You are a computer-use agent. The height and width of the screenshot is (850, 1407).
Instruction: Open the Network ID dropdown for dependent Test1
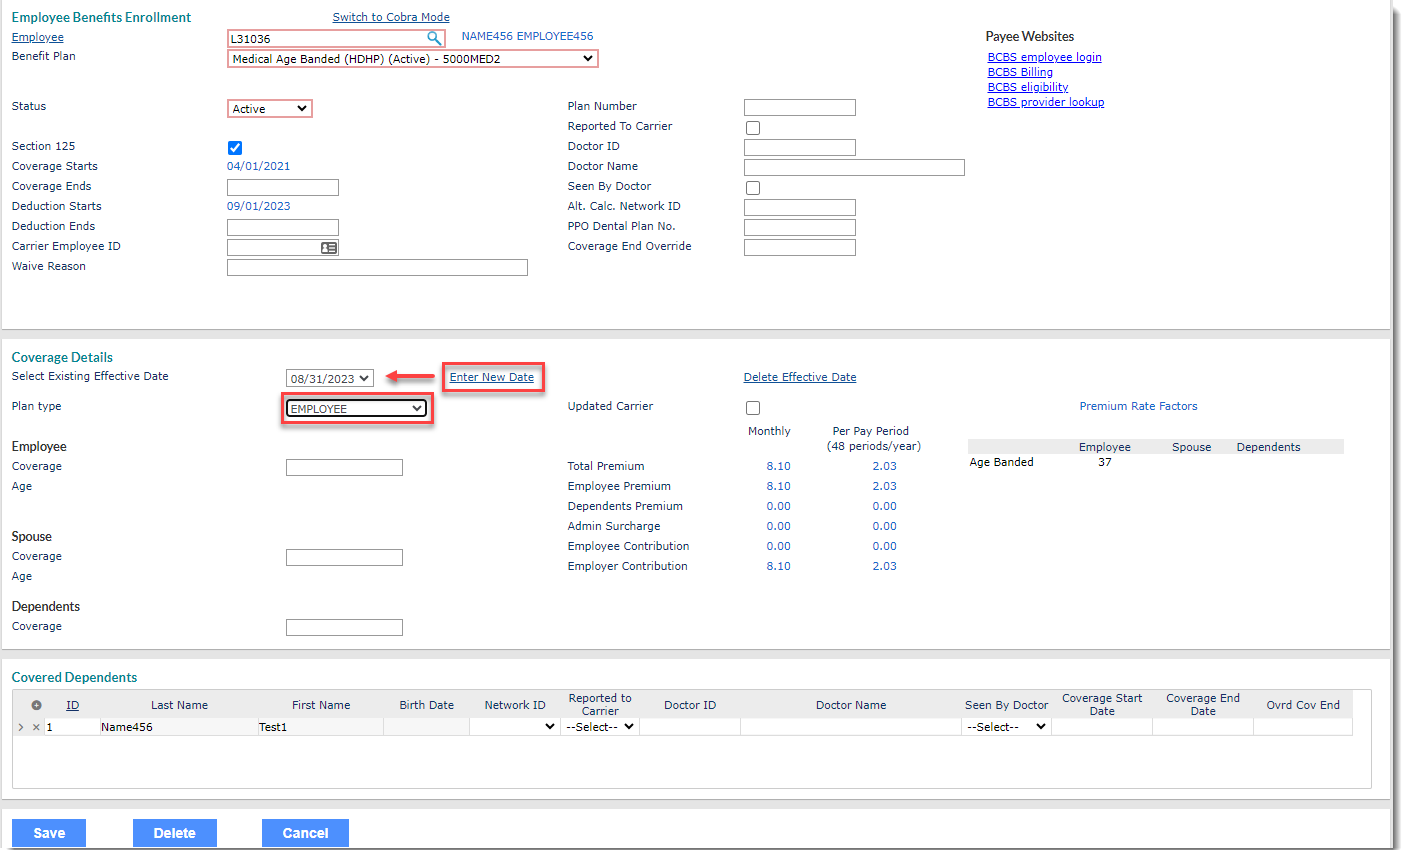click(514, 726)
